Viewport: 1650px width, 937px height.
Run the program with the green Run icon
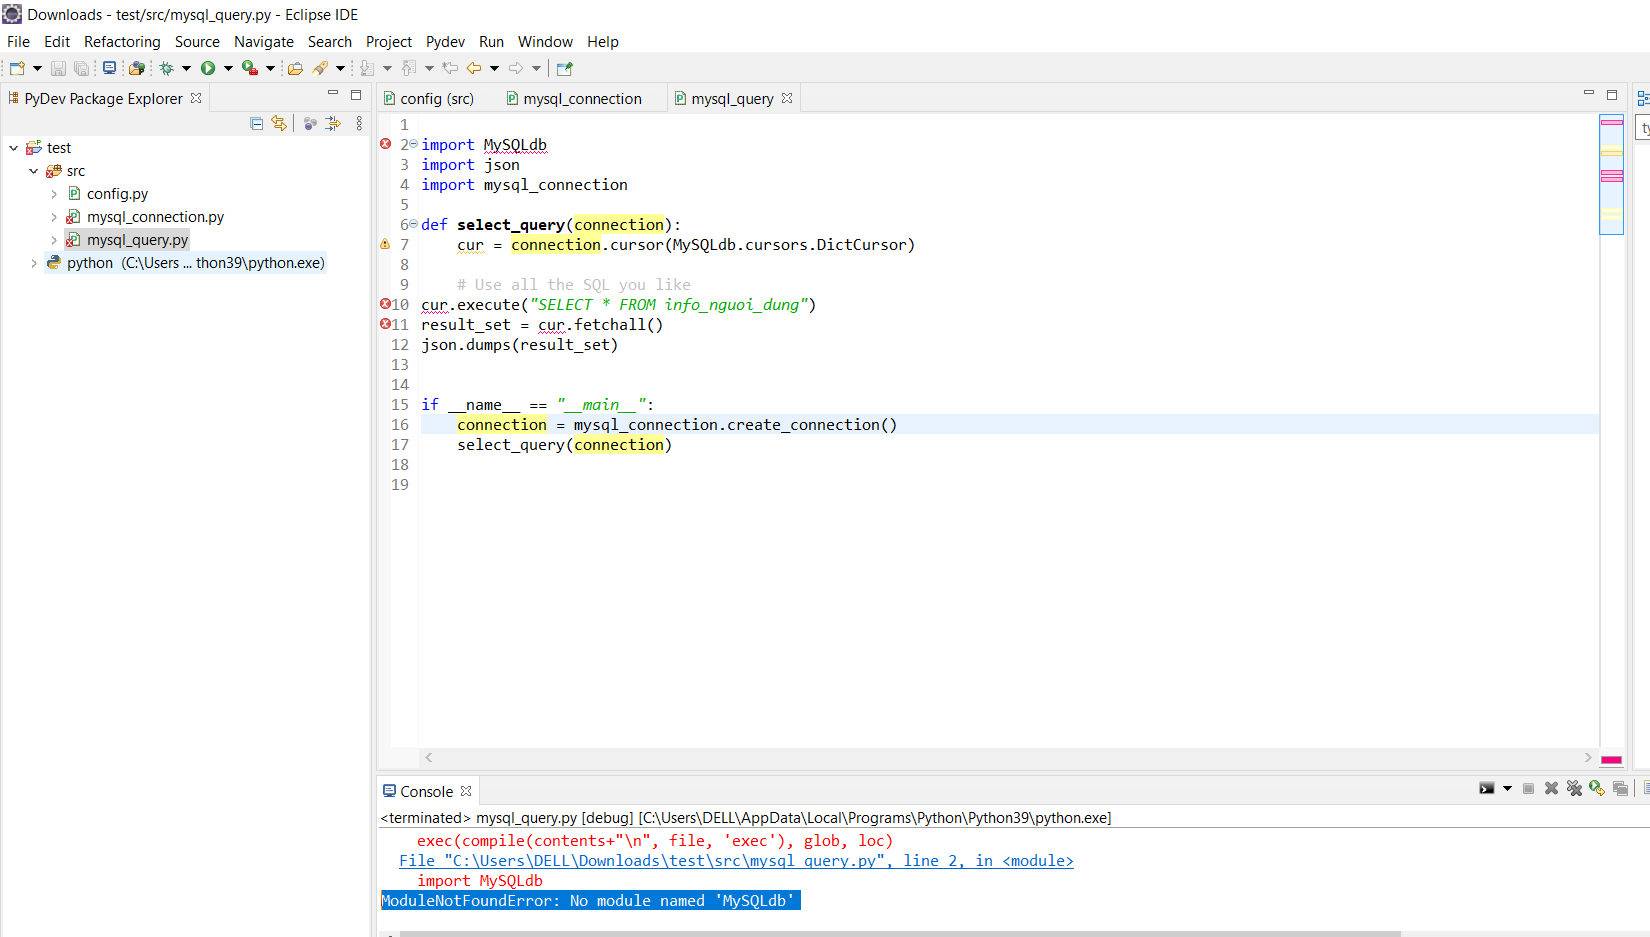pyautogui.click(x=209, y=68)
